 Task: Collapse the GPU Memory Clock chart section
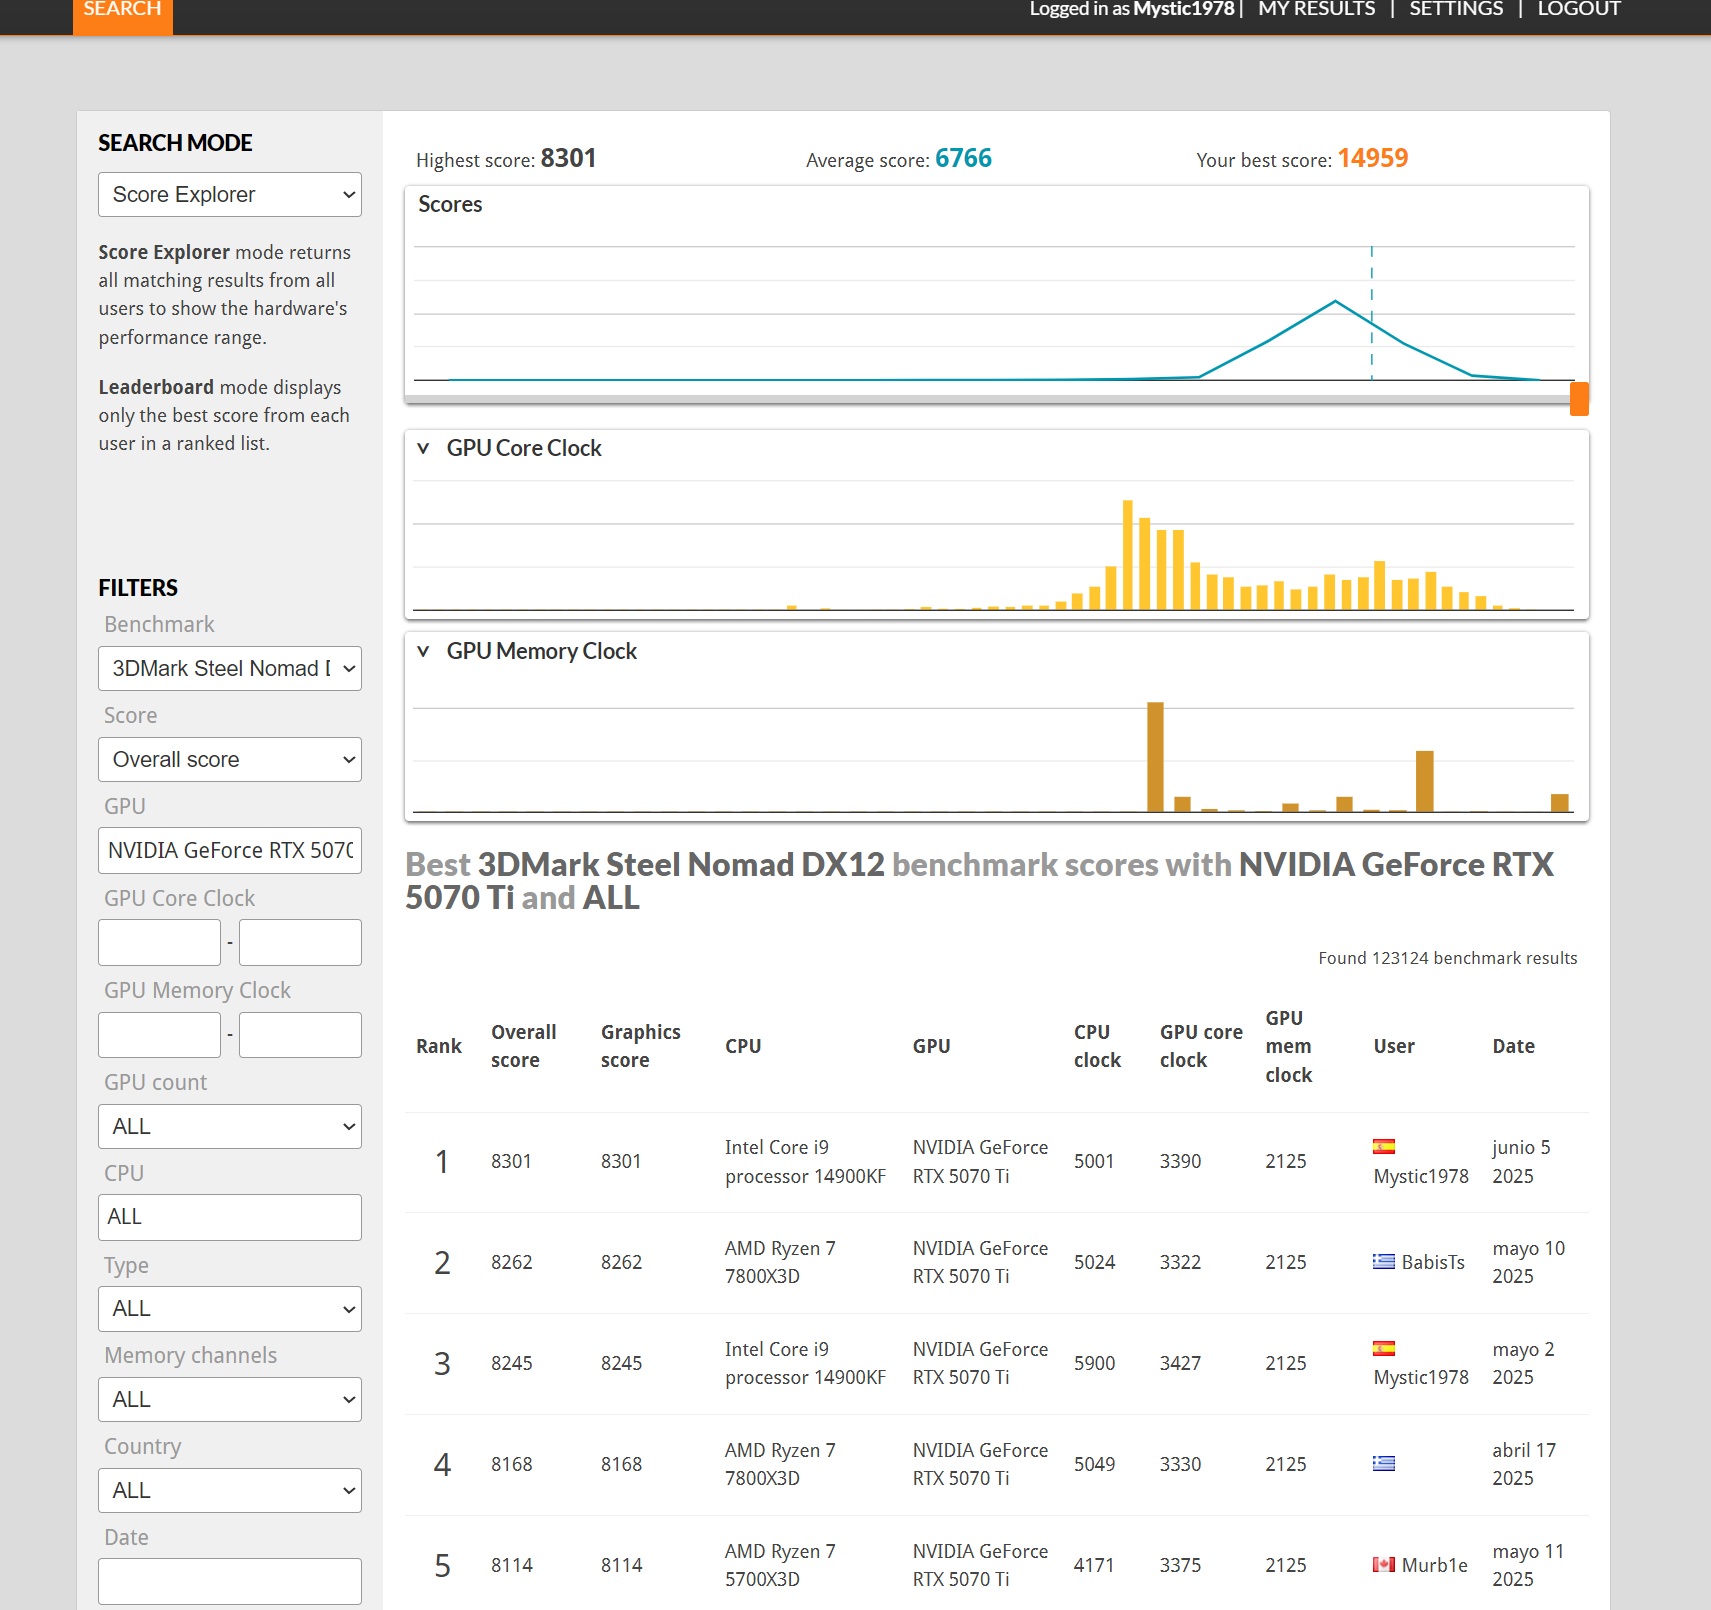pos(423,651)
